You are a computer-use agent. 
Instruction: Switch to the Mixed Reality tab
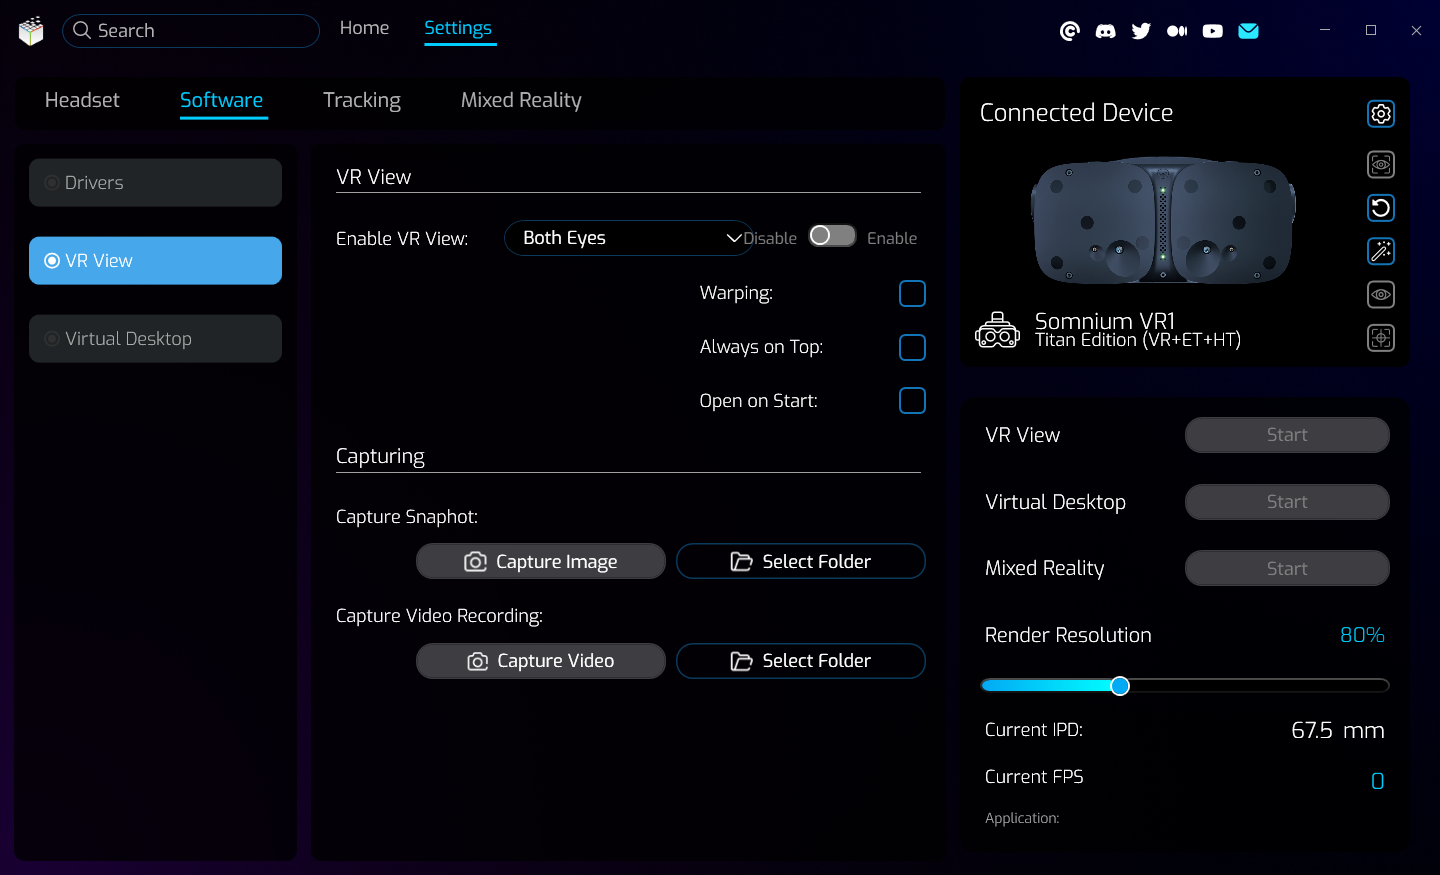(x=521, y=100)
